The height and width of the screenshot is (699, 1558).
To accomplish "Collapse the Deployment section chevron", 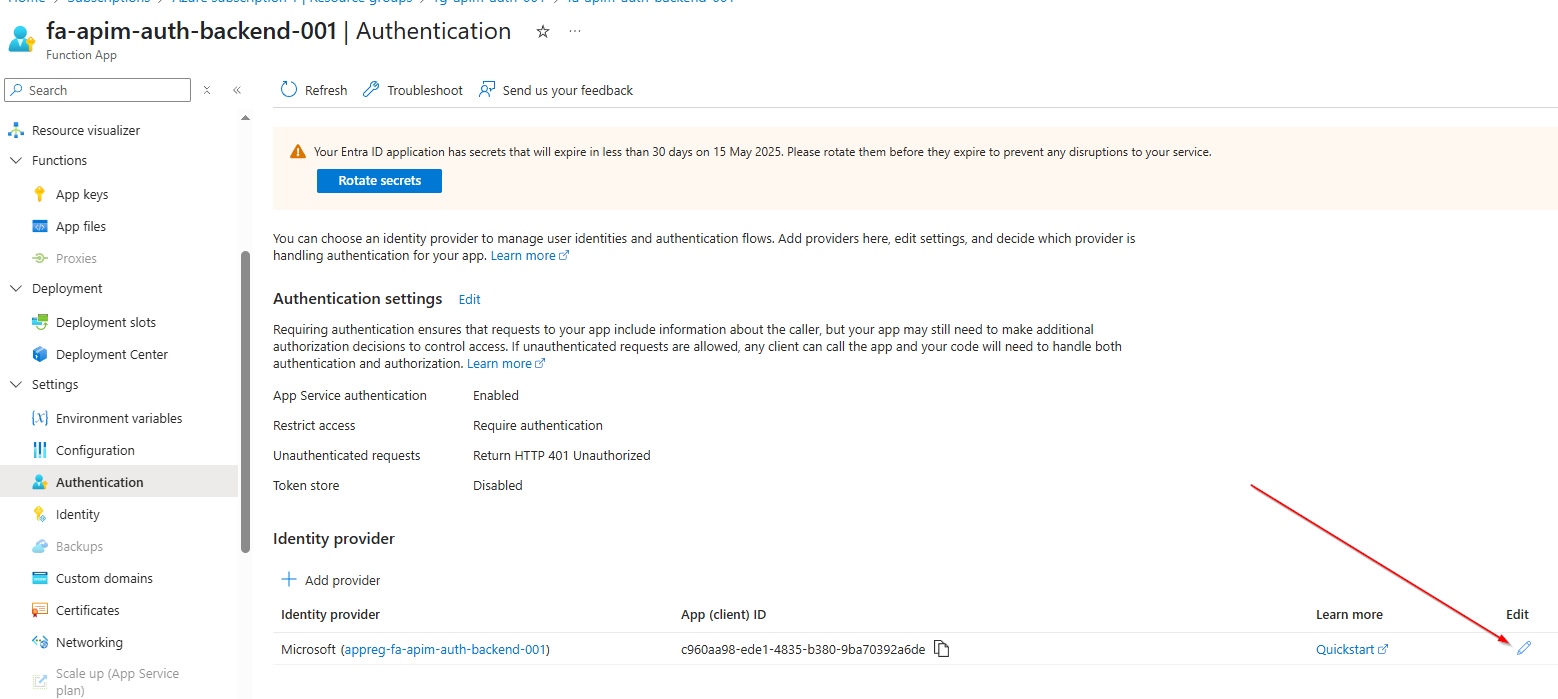I will [x=16, y=288].
